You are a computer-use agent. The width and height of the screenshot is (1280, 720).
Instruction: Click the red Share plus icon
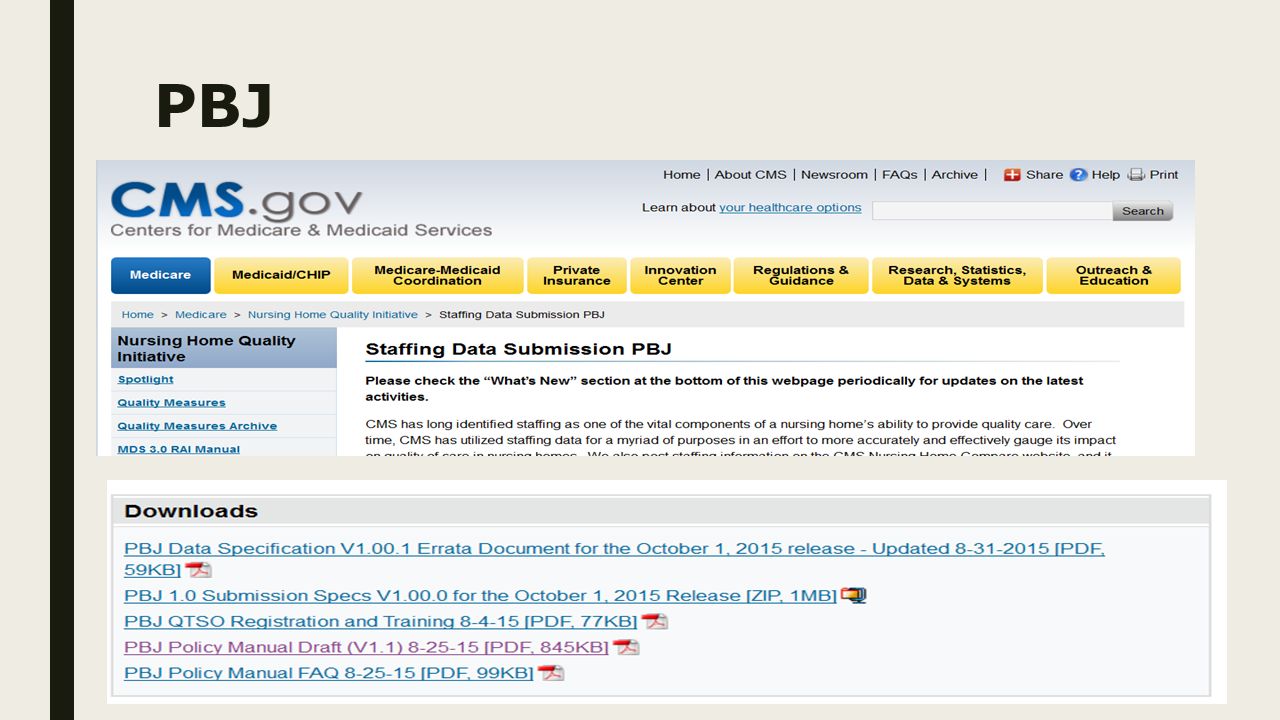point(1012,174)
